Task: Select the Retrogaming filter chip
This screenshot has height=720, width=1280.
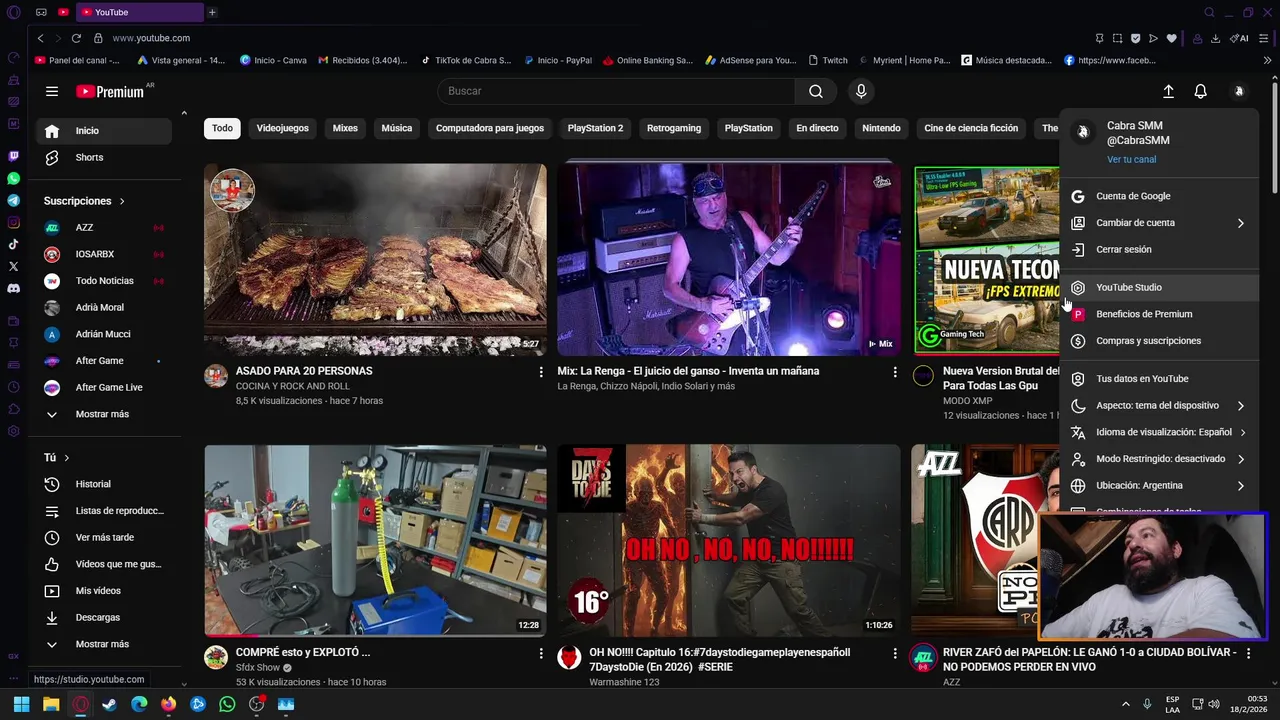Action: tap(674, 128)
